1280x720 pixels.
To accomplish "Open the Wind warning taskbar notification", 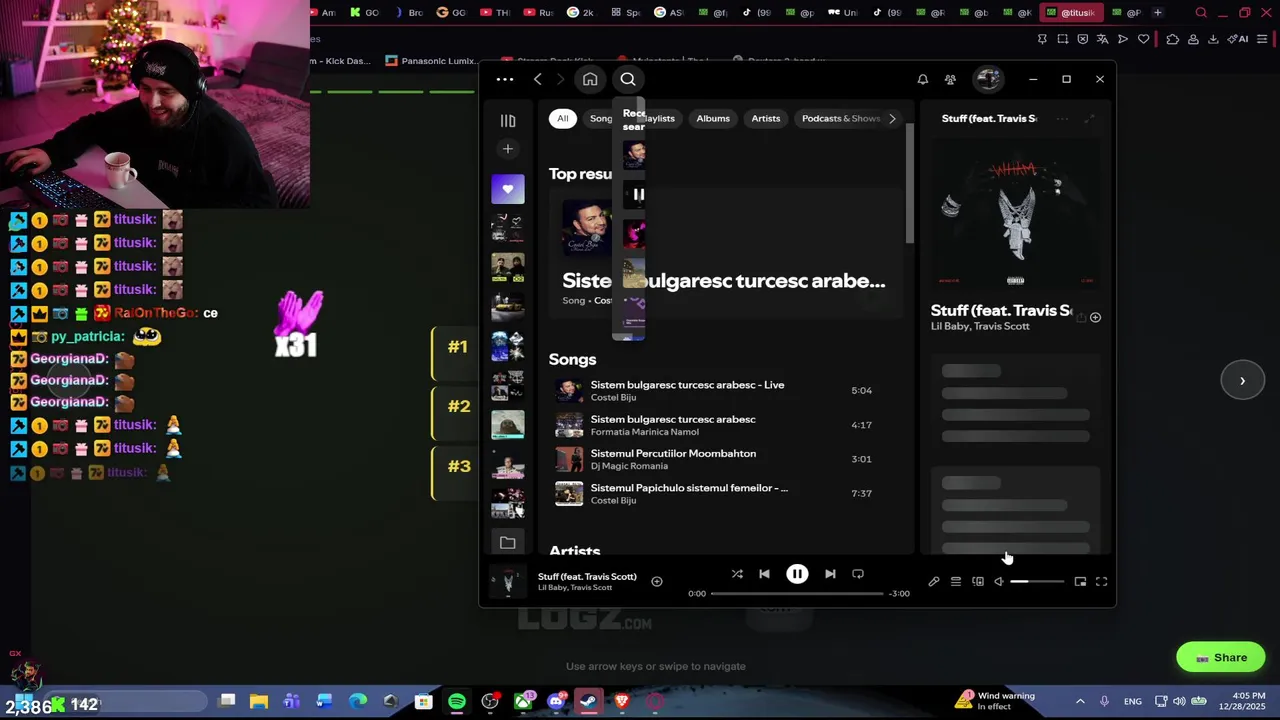I will (x=995, y=701).
